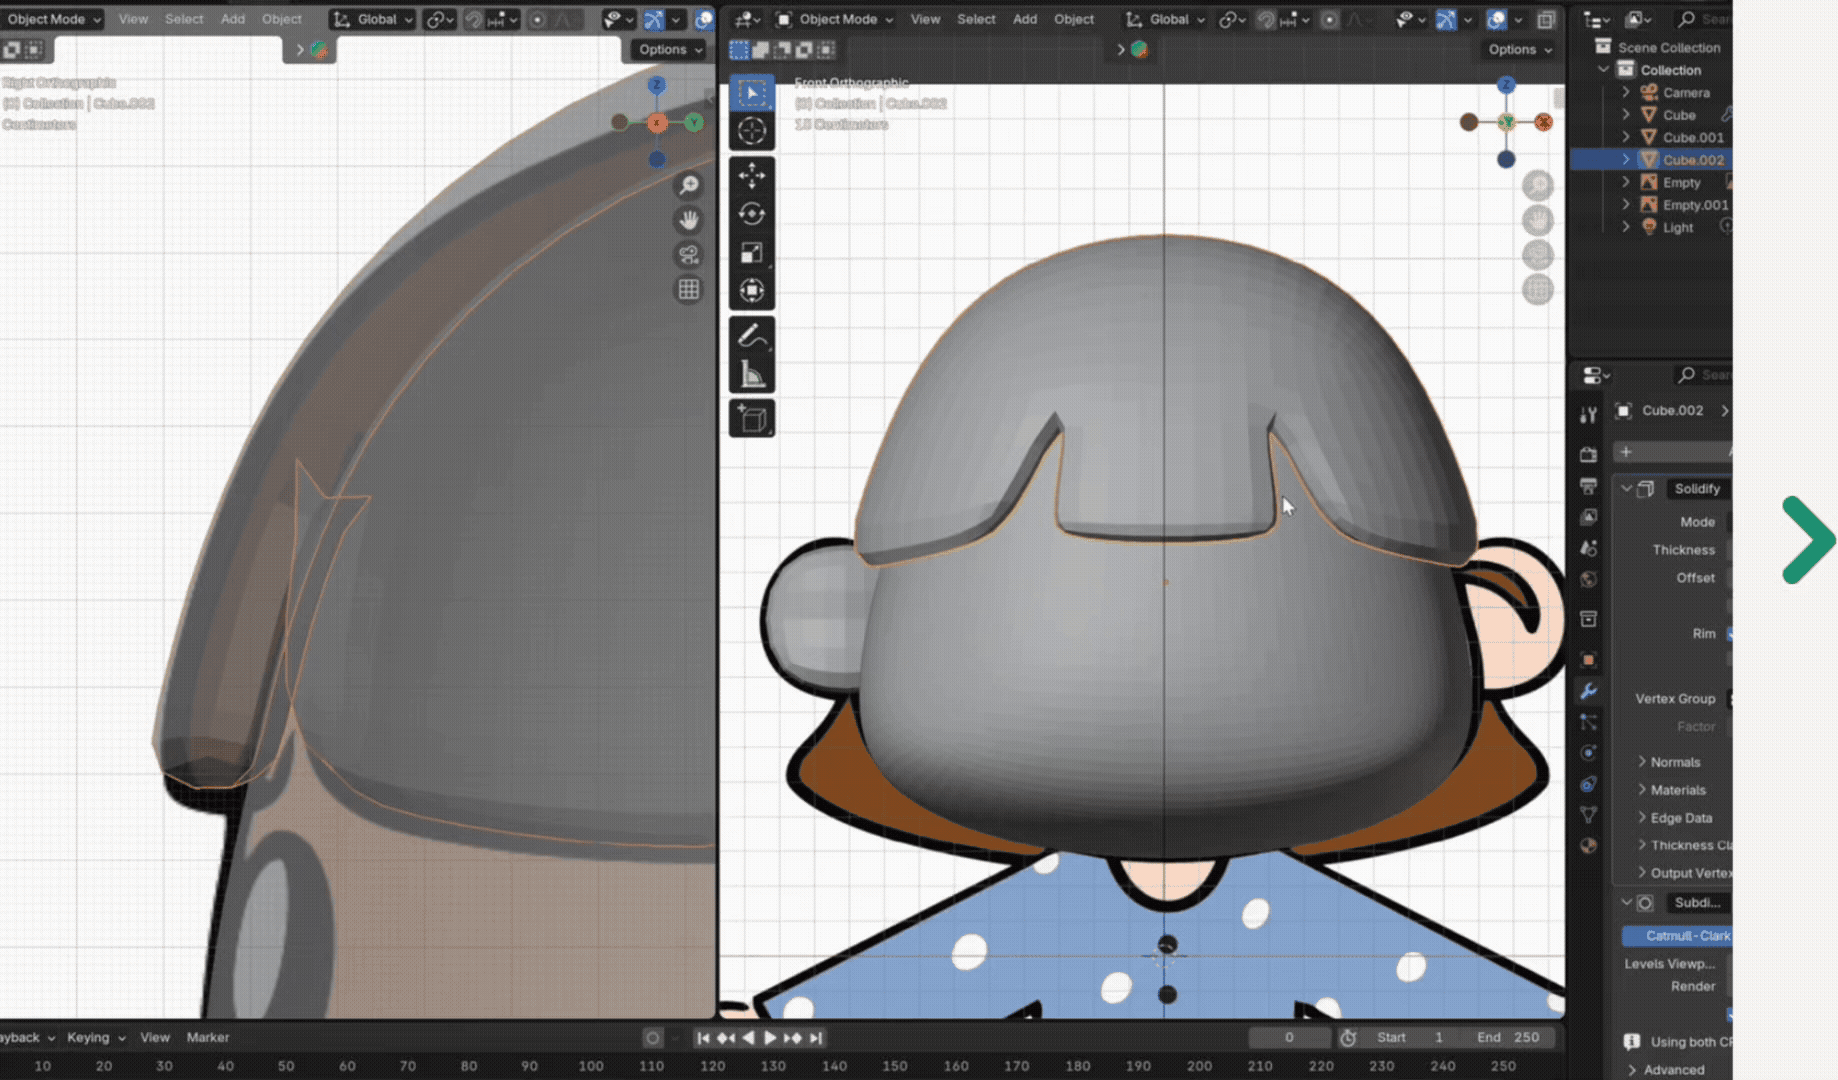The image size is (1838, 1080).
Task: Select Light object in outliner
Action: pyautogui.click(x=1677, y=227)
